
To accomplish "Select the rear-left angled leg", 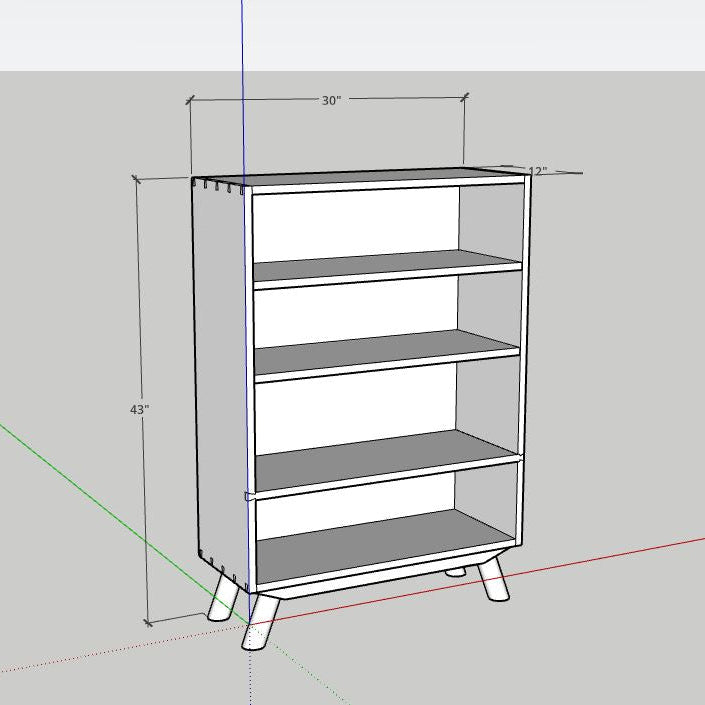I will (x=223, y=597).
